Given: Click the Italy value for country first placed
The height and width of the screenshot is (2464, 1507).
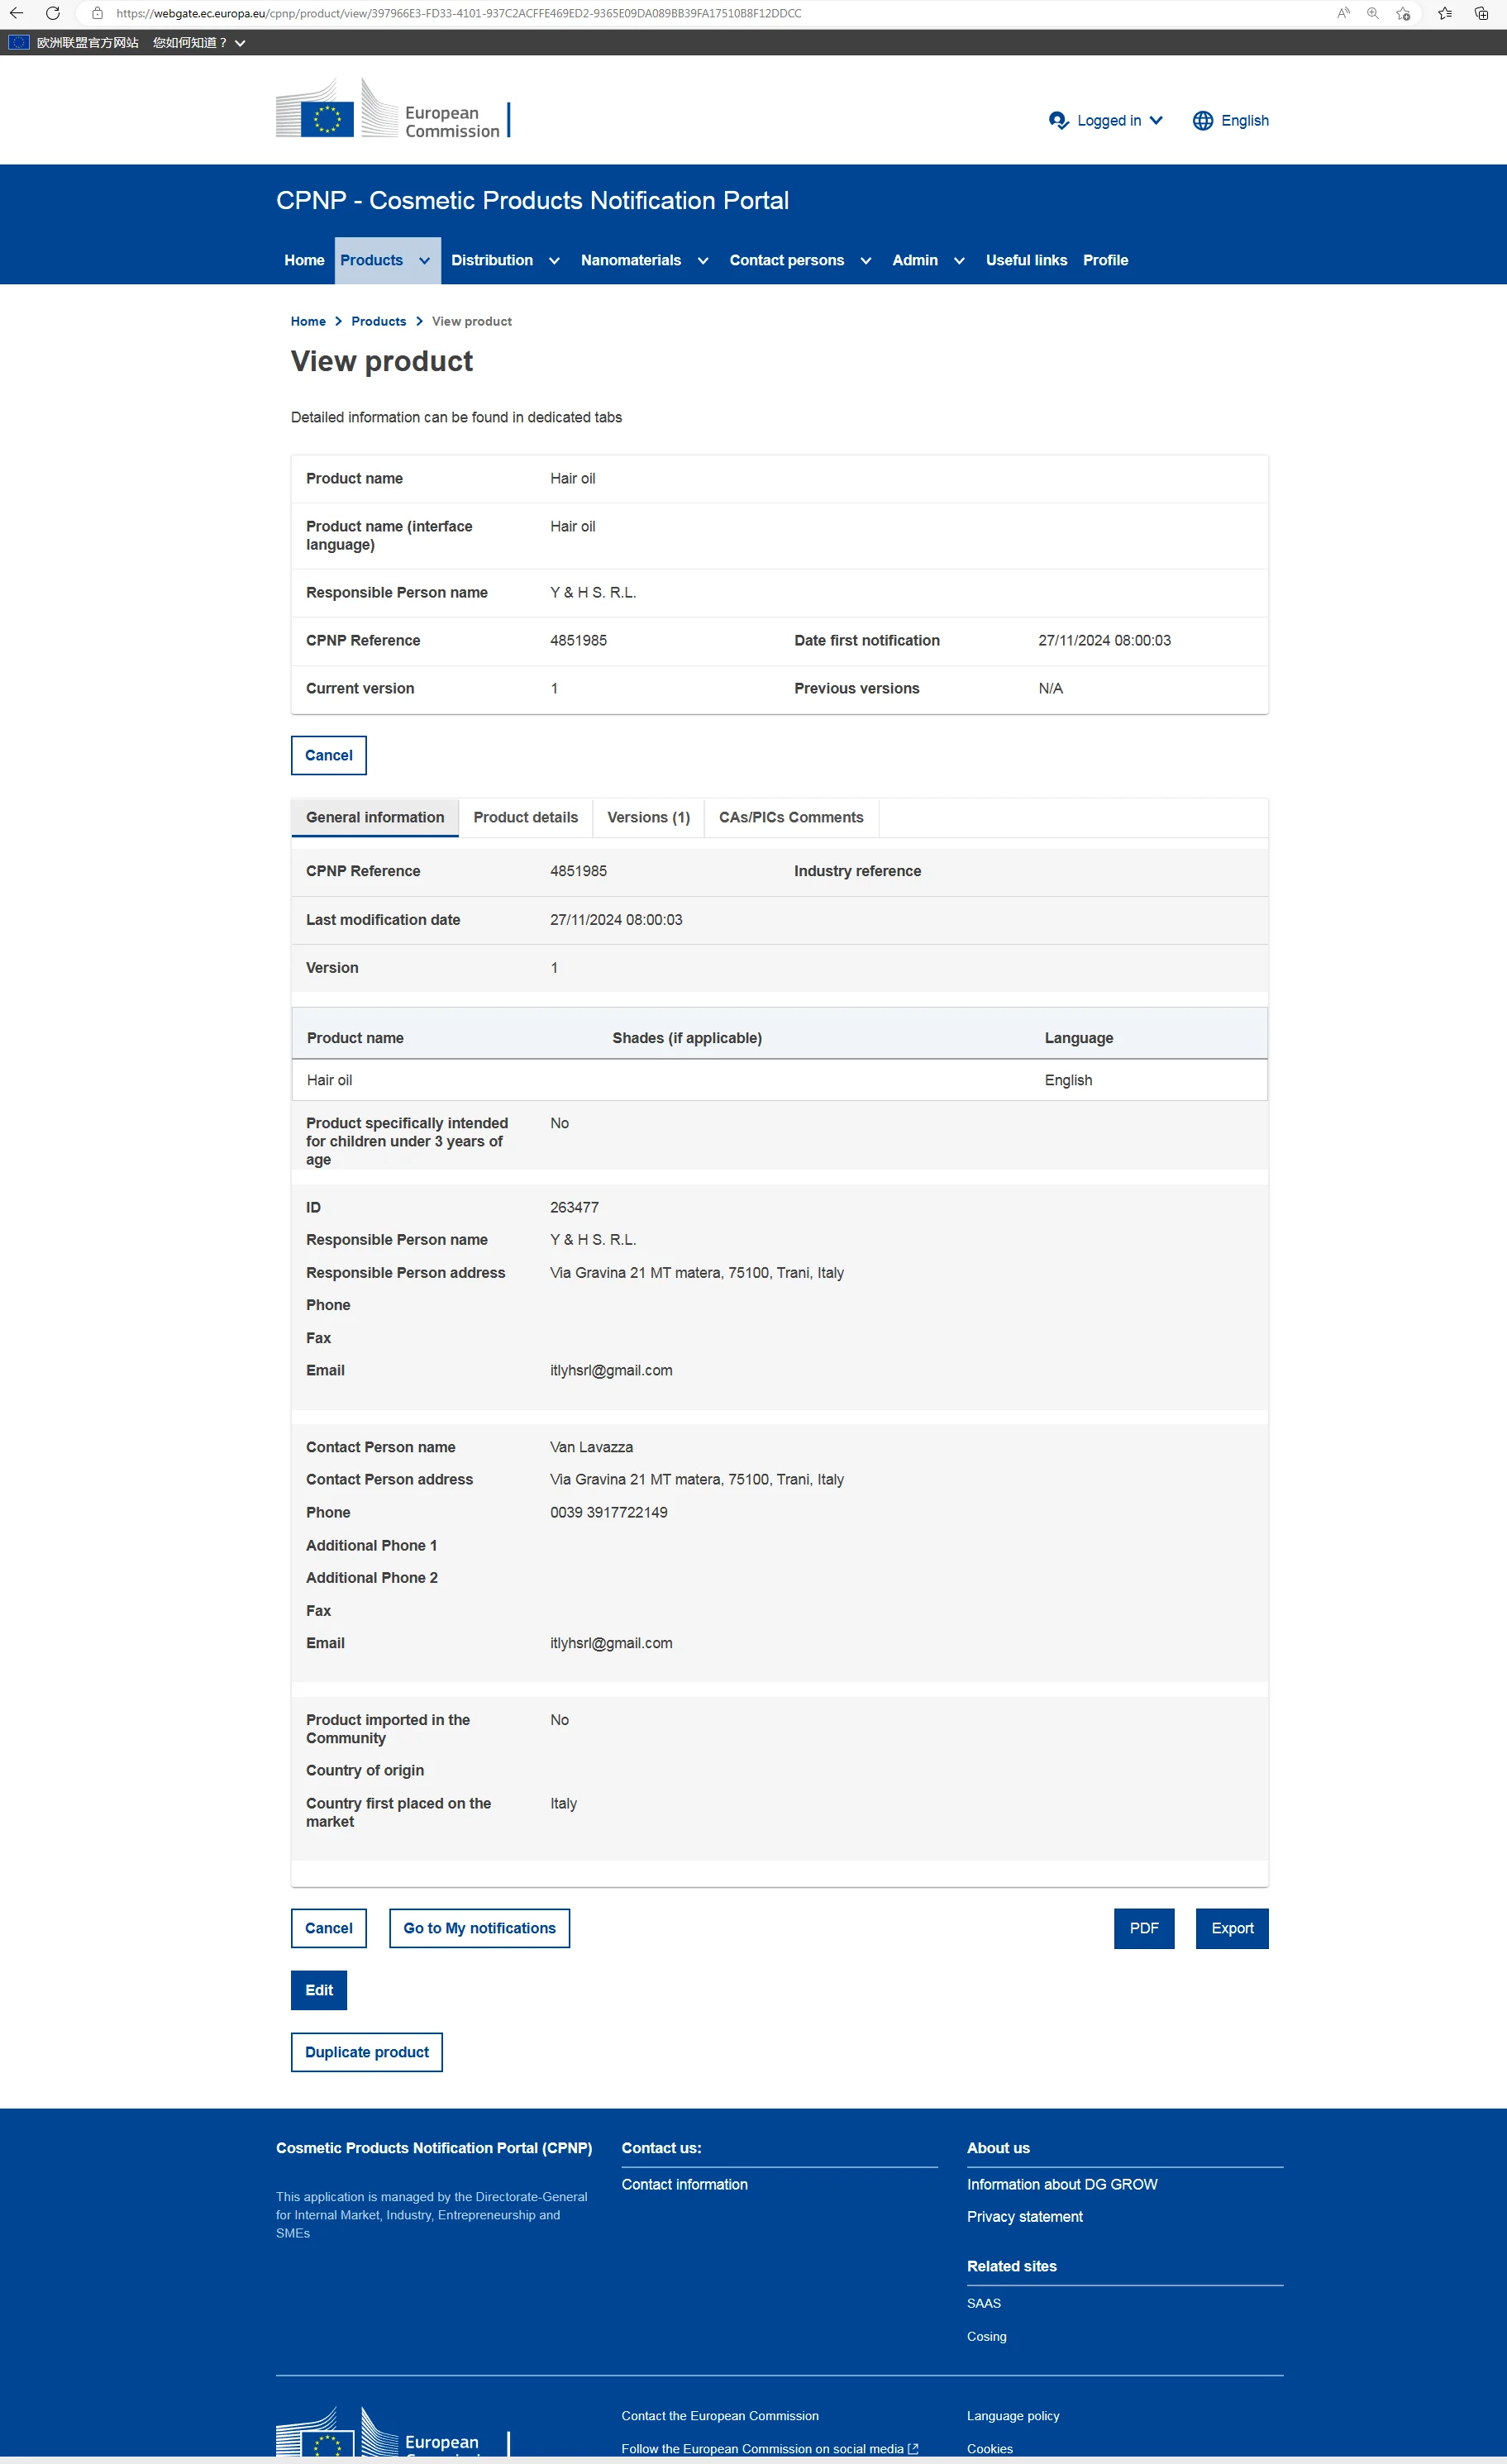Looking at the screenshot, I should coord(563,1803).
